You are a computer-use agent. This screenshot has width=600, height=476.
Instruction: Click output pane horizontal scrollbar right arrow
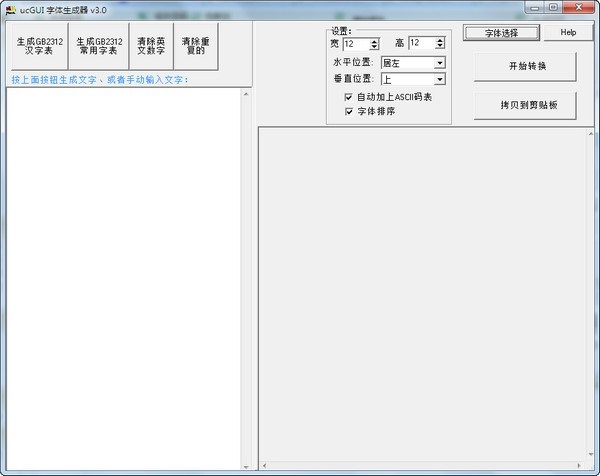[579, 465]
